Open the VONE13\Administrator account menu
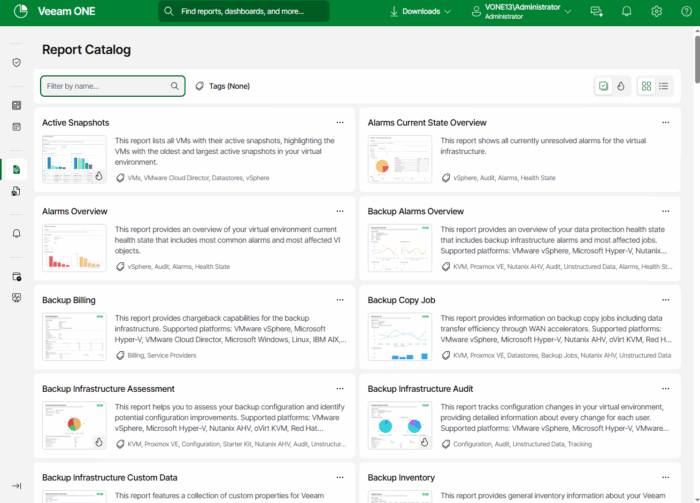Screen dimensions: 700x503 click(521, 11)
